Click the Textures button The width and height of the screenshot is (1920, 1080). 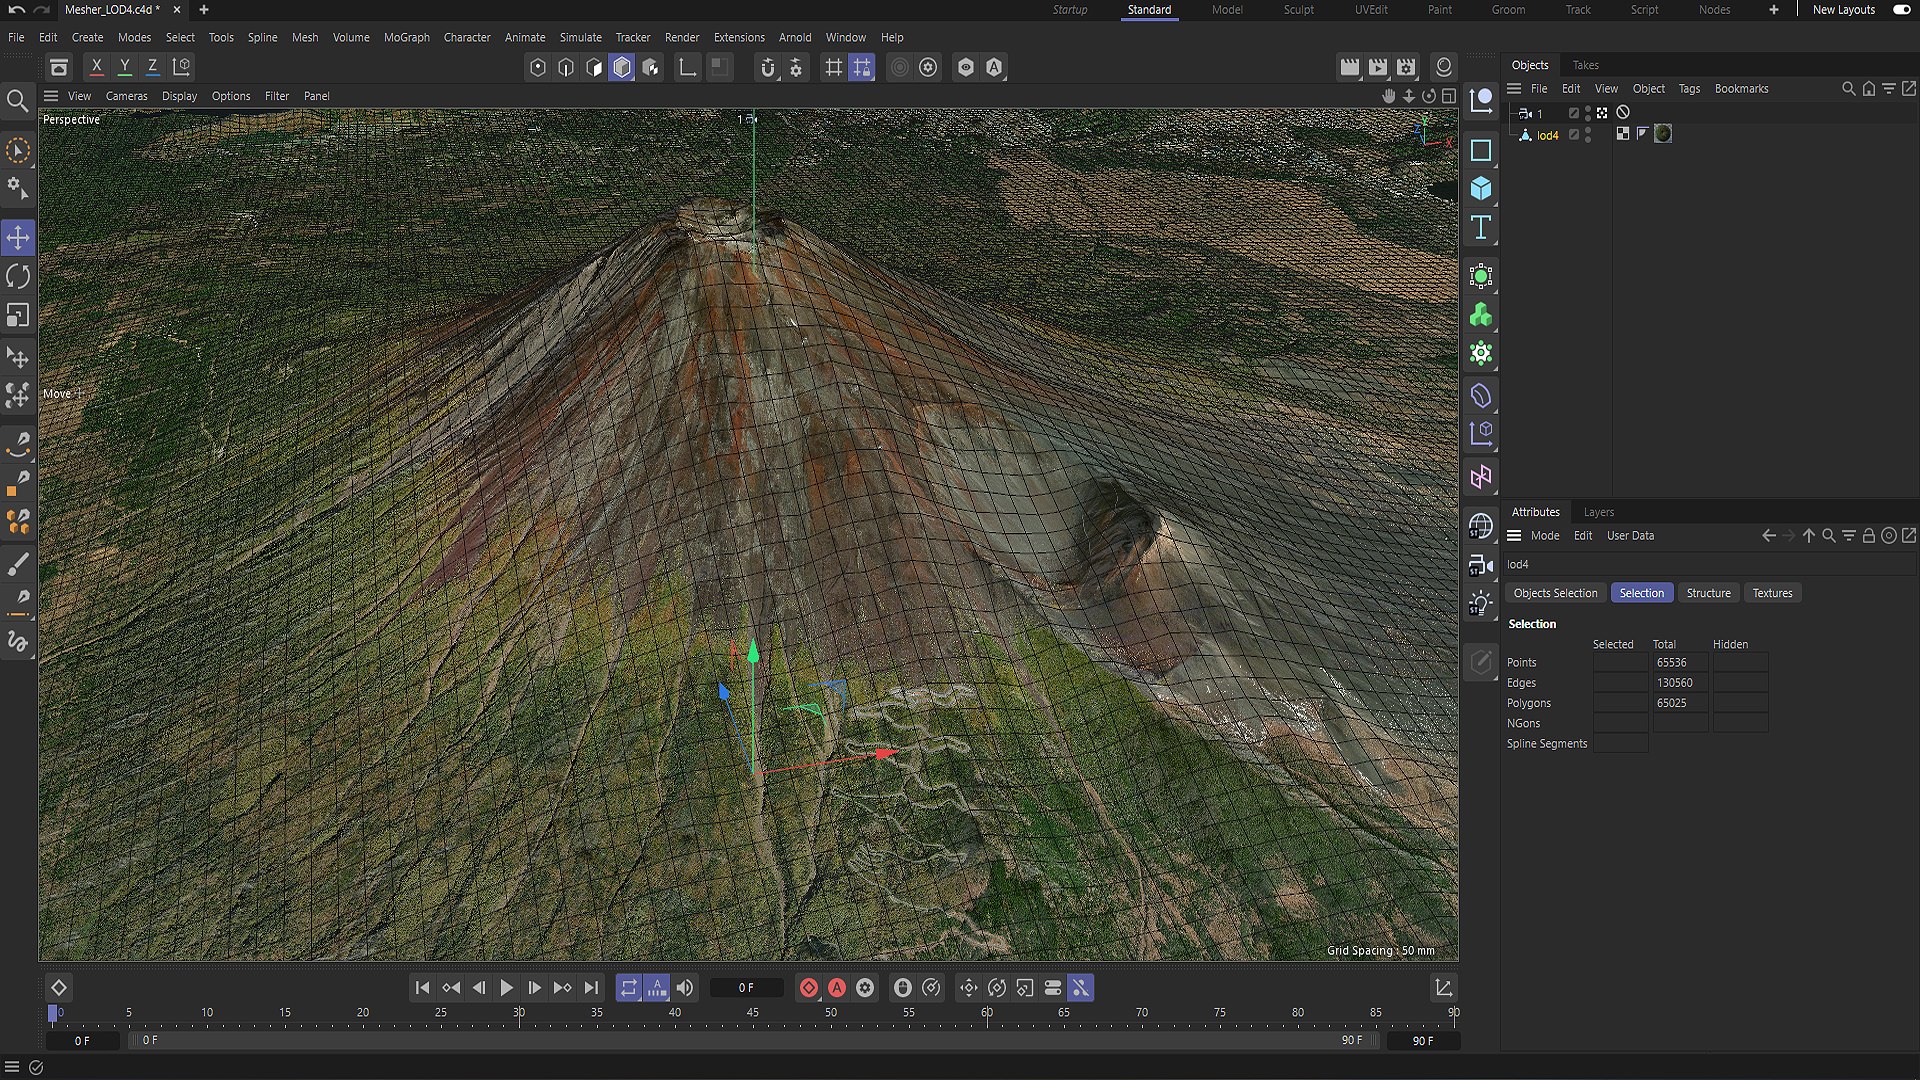coord(1772,593)
